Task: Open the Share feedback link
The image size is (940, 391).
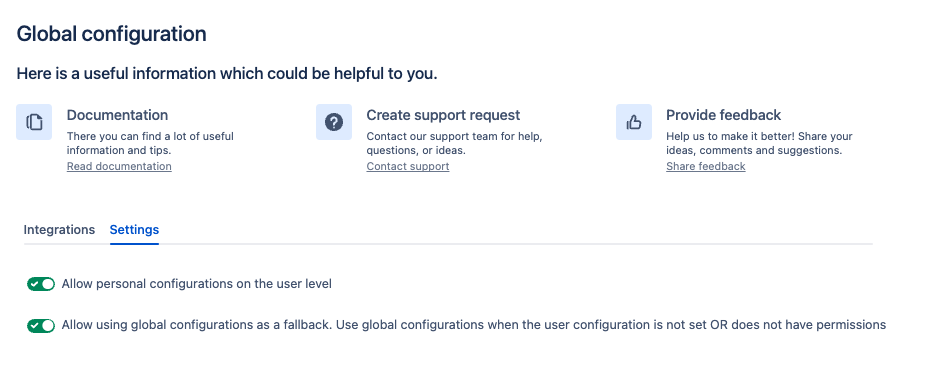Action: click(x=706, y=166)
